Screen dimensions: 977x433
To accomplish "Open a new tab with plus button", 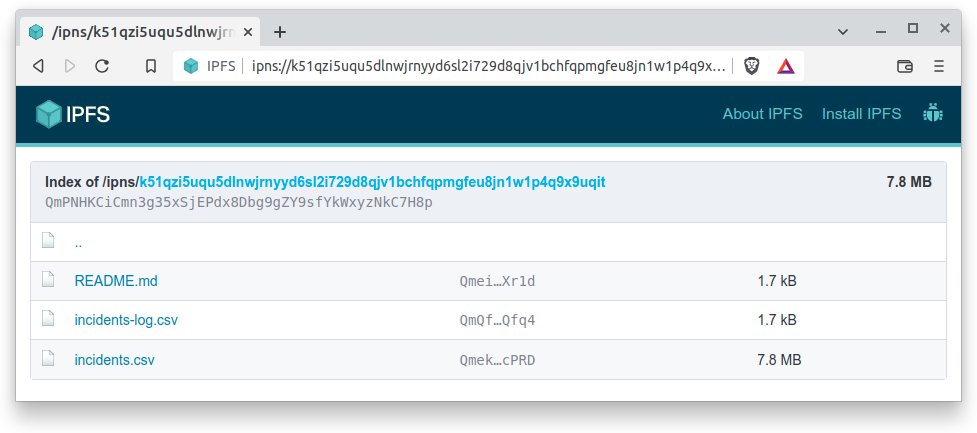I will click(x=280, y=32).
